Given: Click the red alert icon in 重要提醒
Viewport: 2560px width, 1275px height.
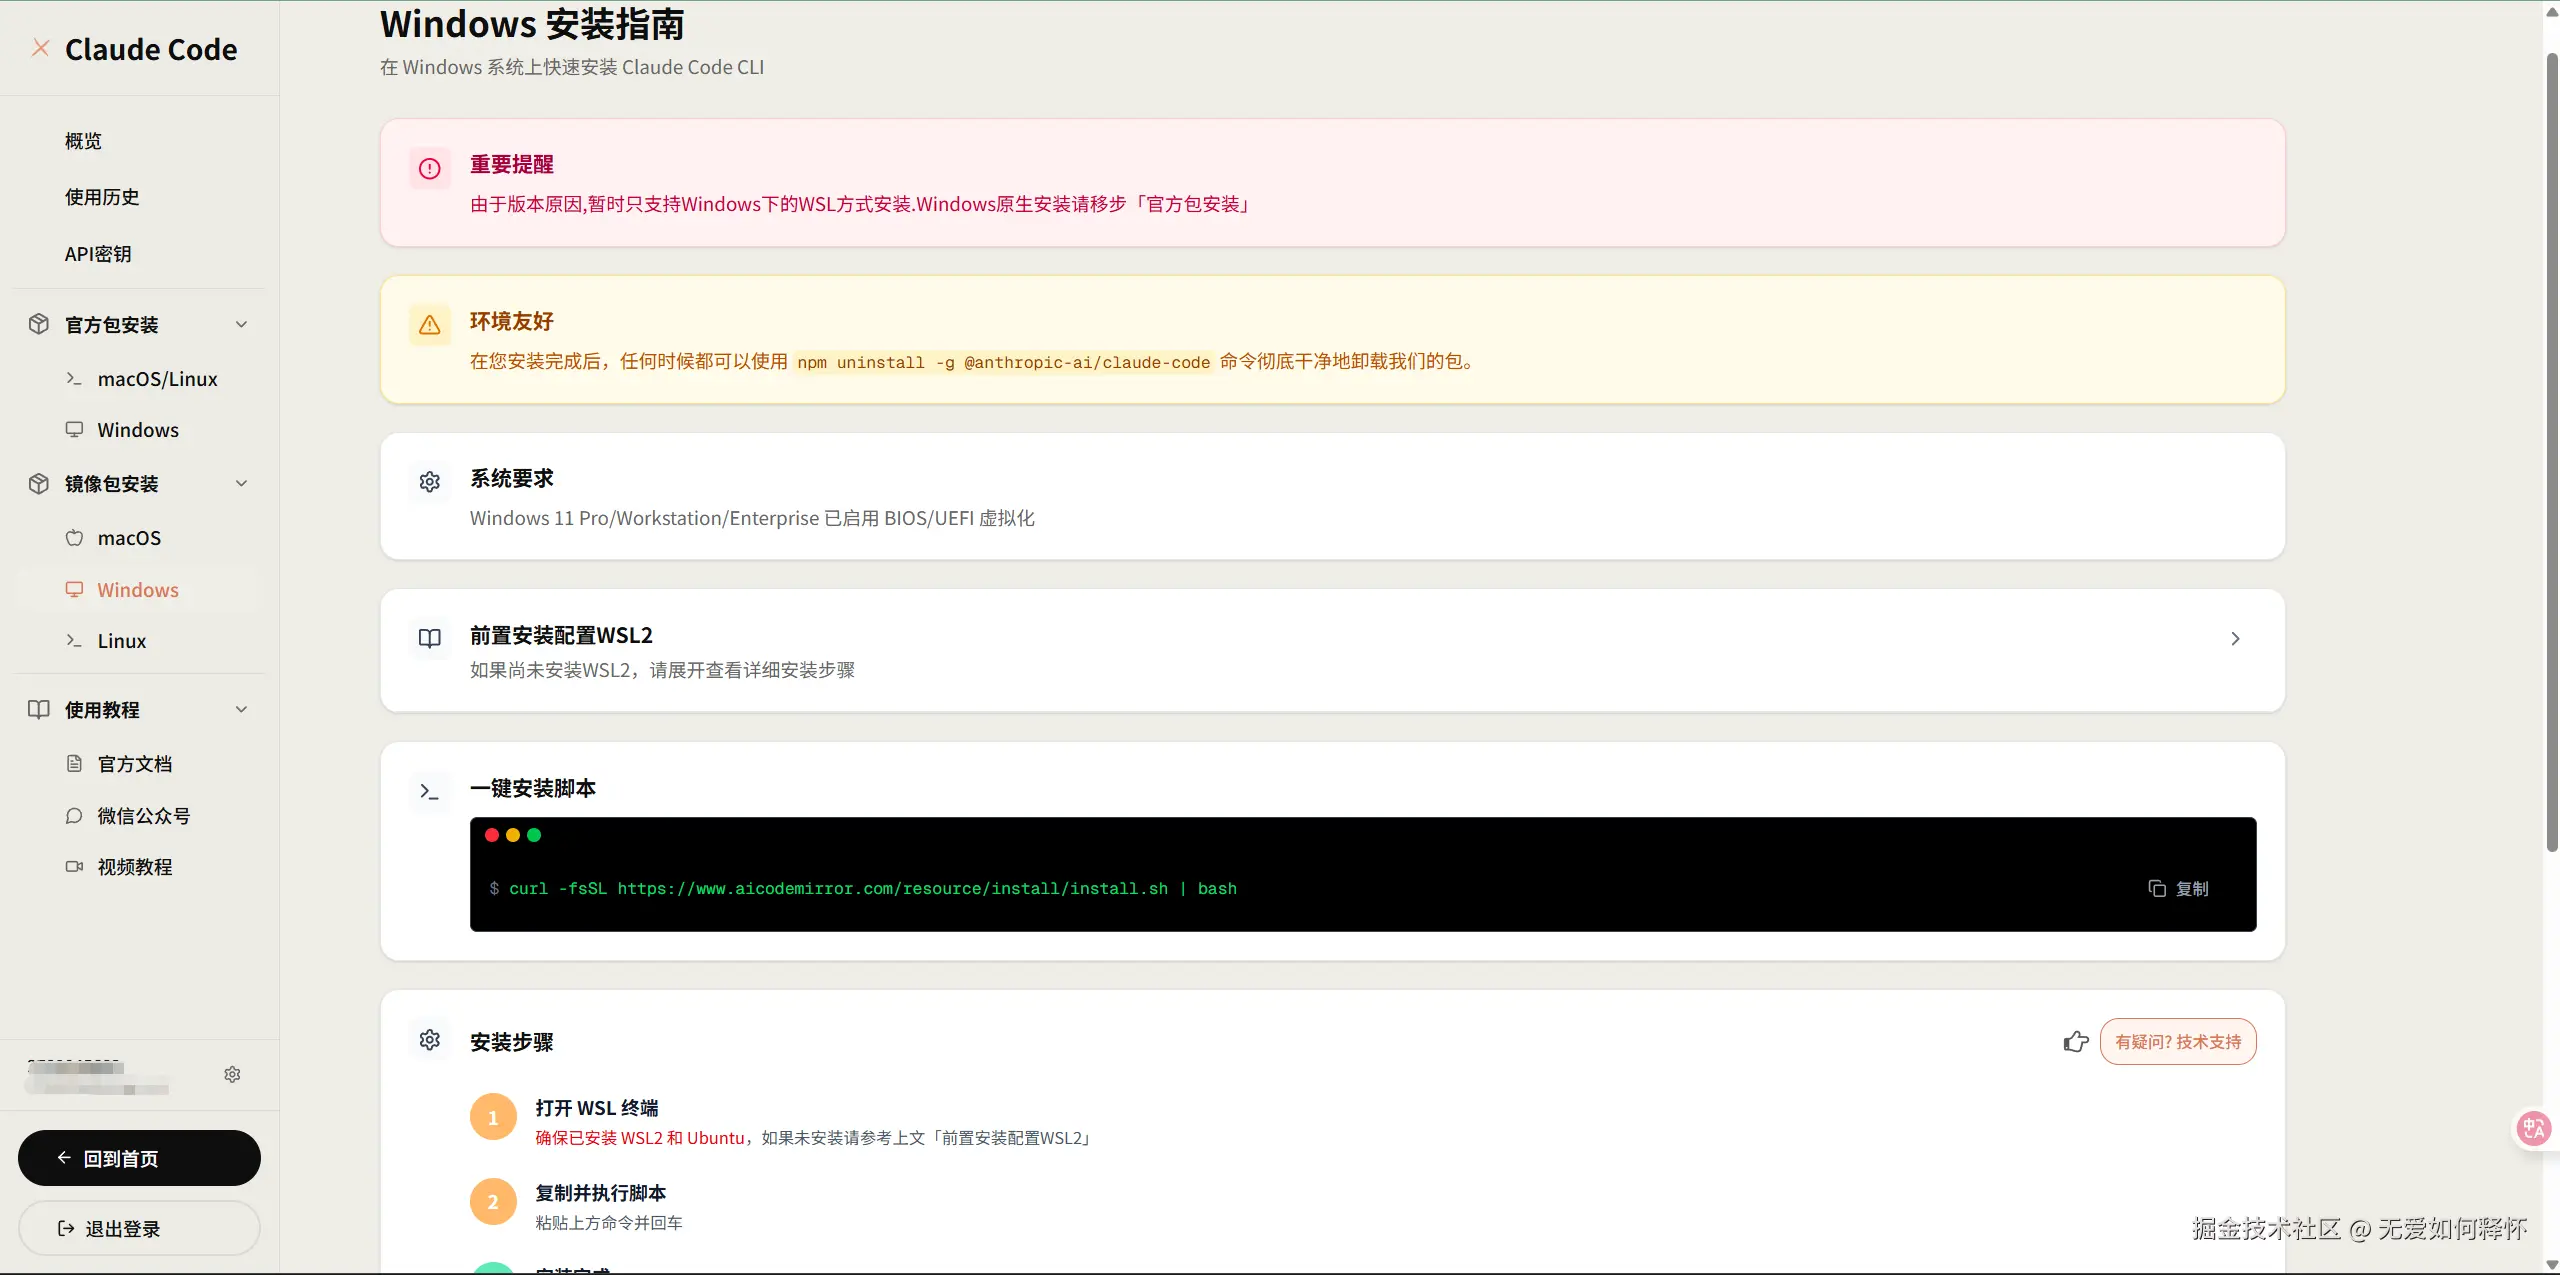Looking at the screenshot, I should [430, 169].
